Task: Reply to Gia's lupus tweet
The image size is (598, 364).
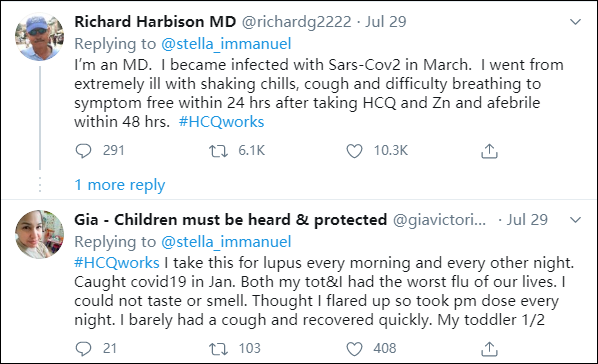Action: coord(83,349)
